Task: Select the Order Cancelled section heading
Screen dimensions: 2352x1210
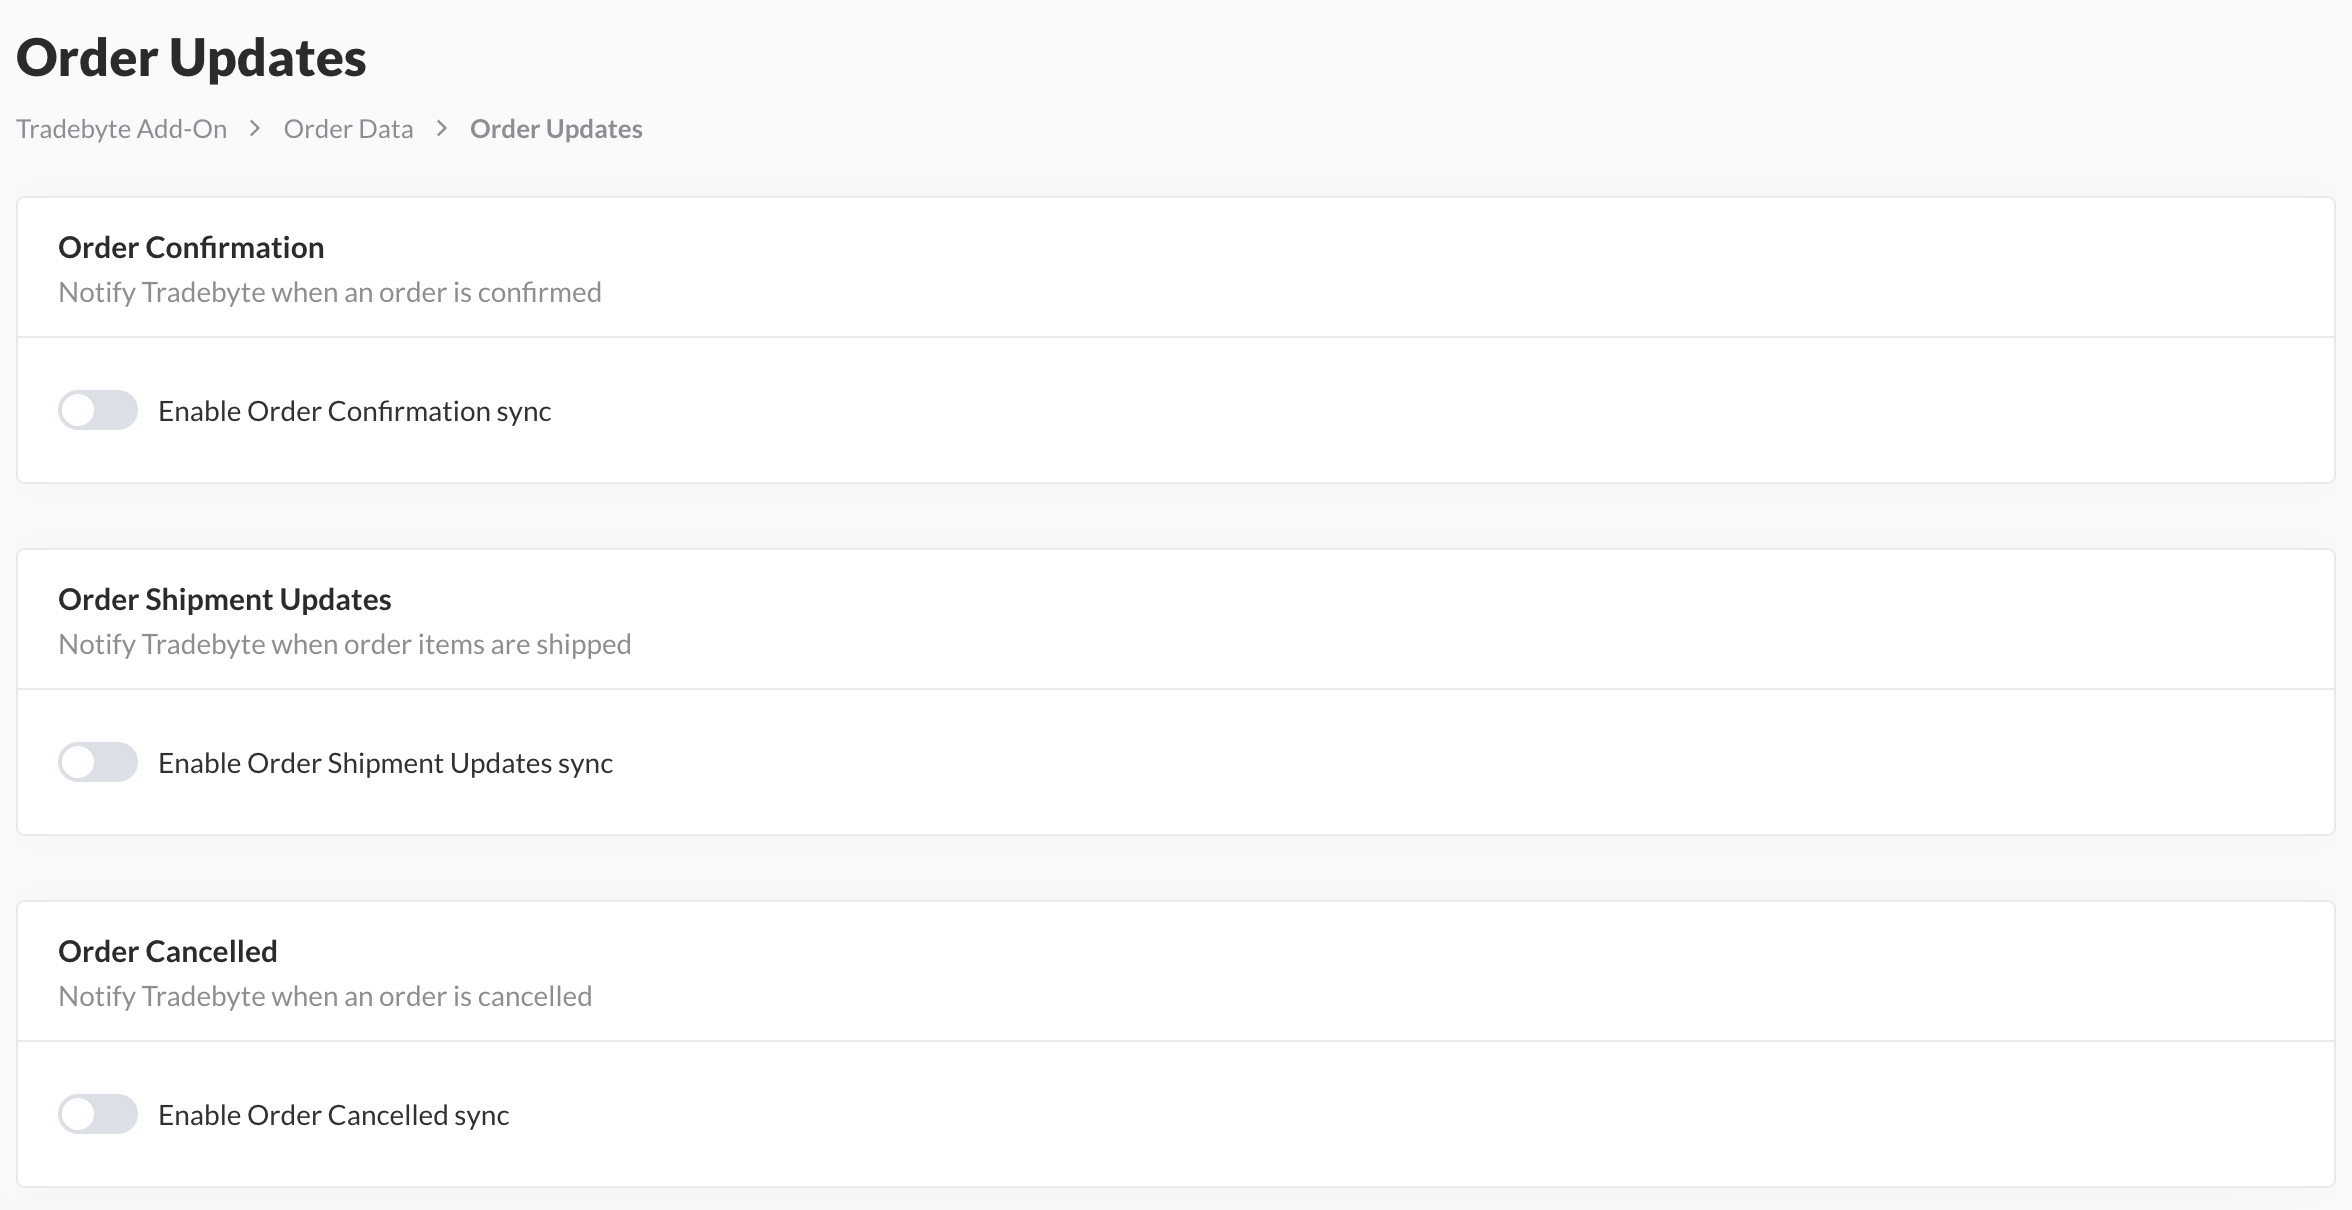Action: coord(168,951)
